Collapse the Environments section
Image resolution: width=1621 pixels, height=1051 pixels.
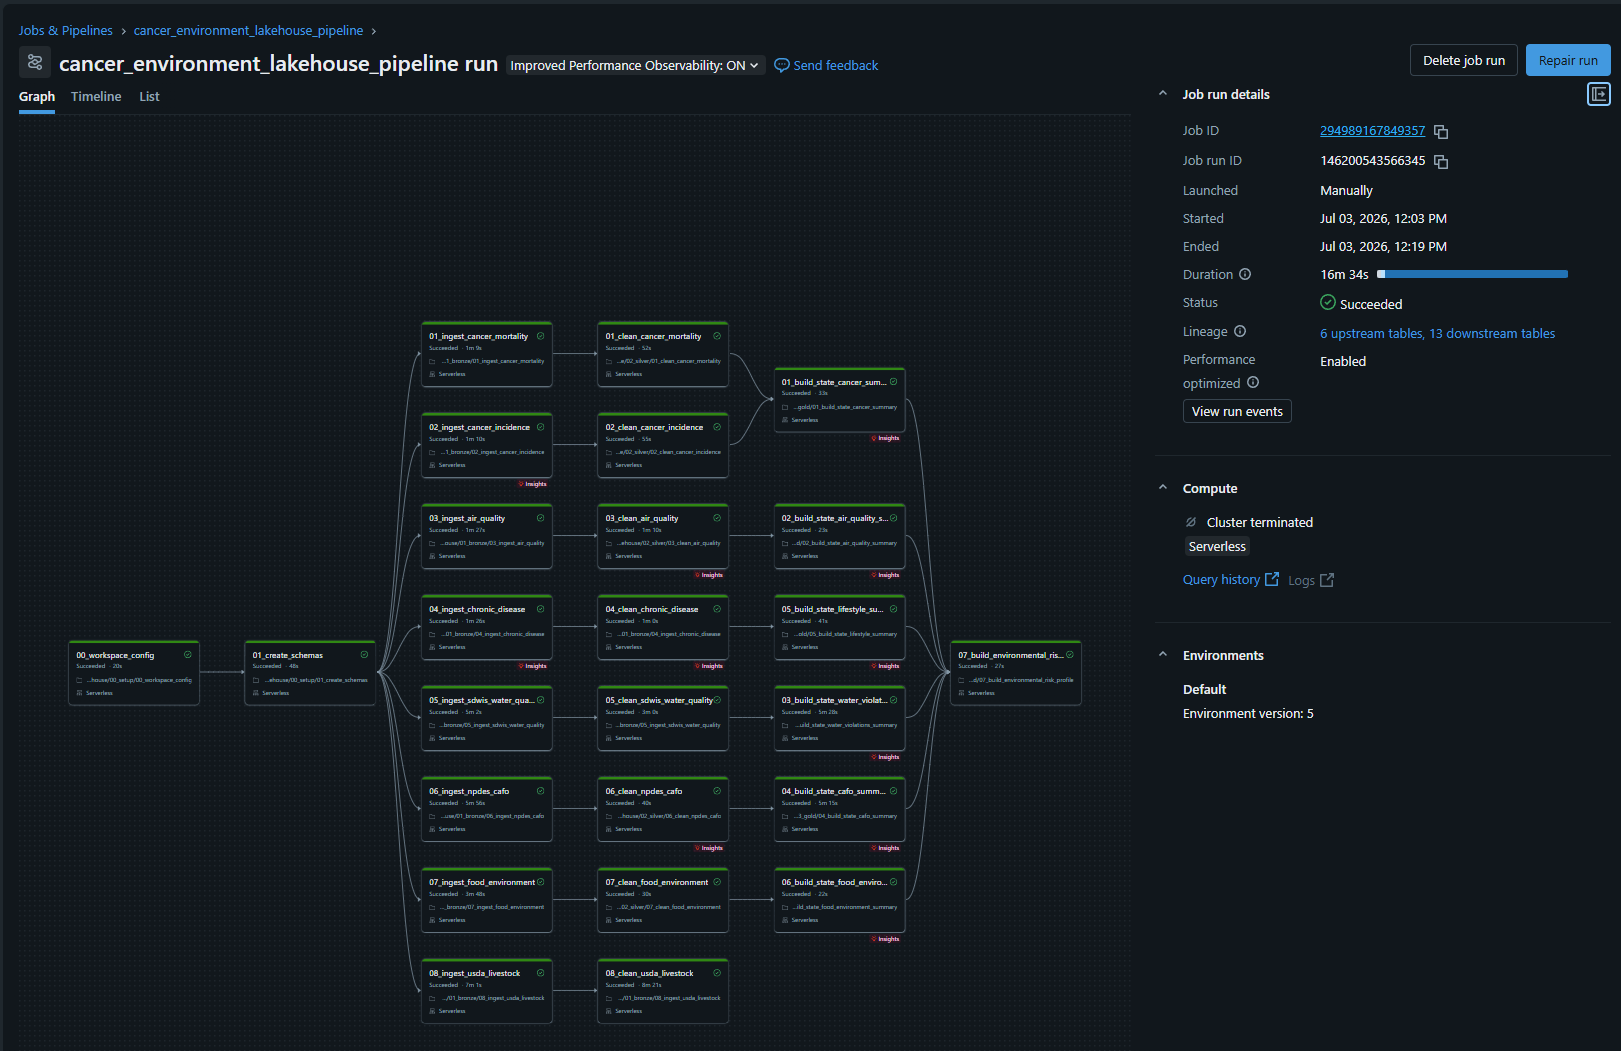(x=1162, y=655)
